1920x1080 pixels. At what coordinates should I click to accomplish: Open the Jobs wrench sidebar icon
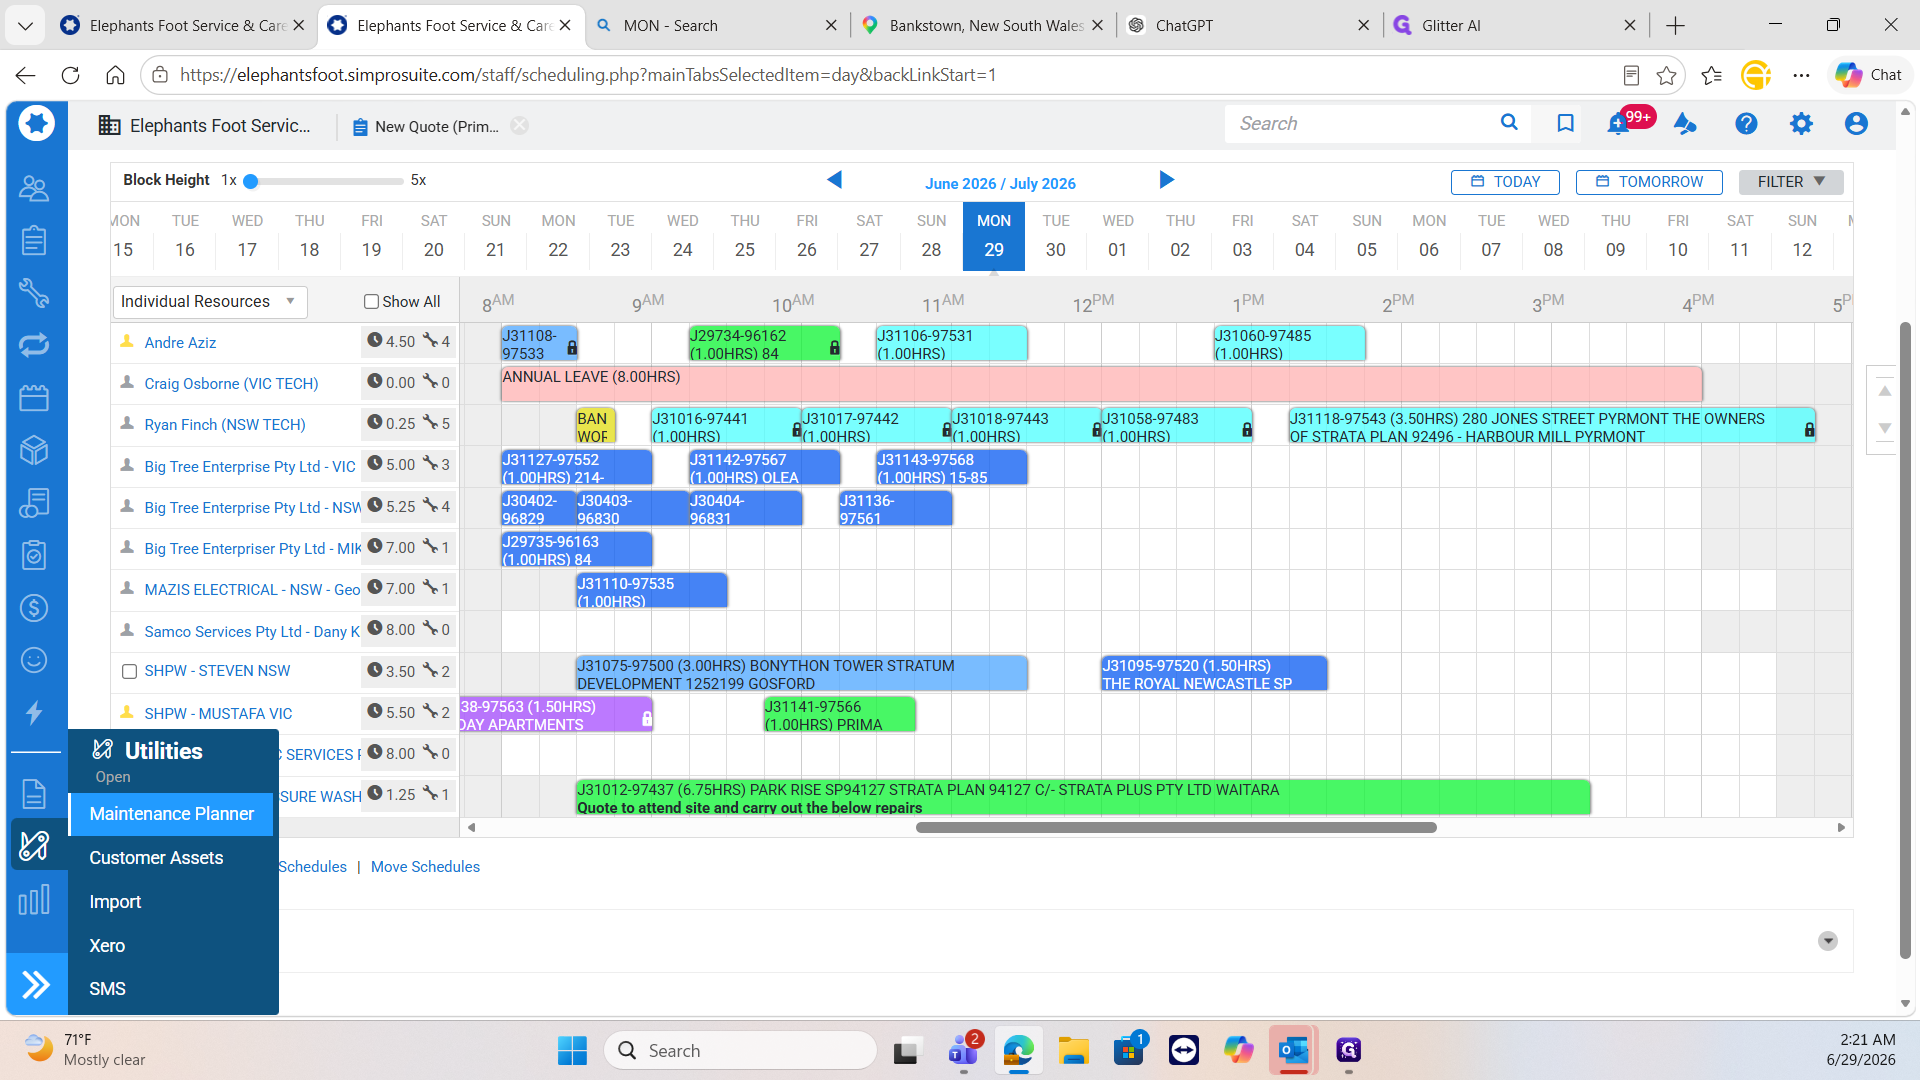[x=34, y=293]
